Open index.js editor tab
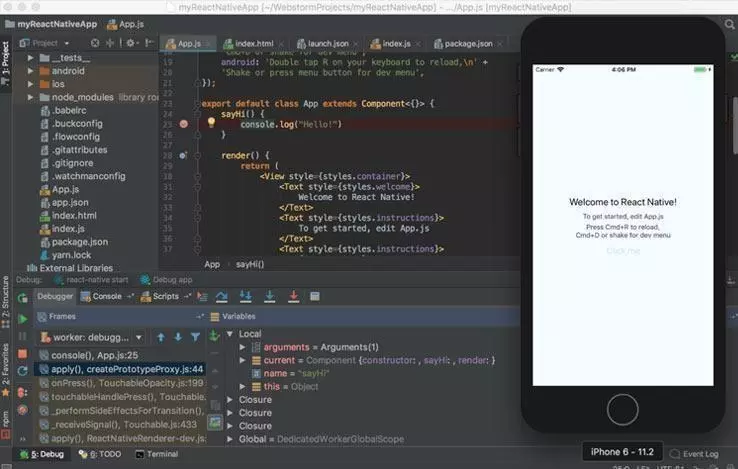Image resolution: width=738 pixels, height=469 pixels. tap(396, 43)
